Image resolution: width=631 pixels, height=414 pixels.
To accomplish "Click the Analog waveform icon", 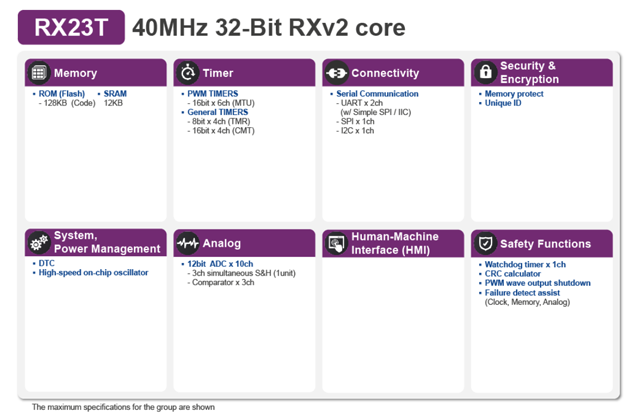I will [188, 243].
